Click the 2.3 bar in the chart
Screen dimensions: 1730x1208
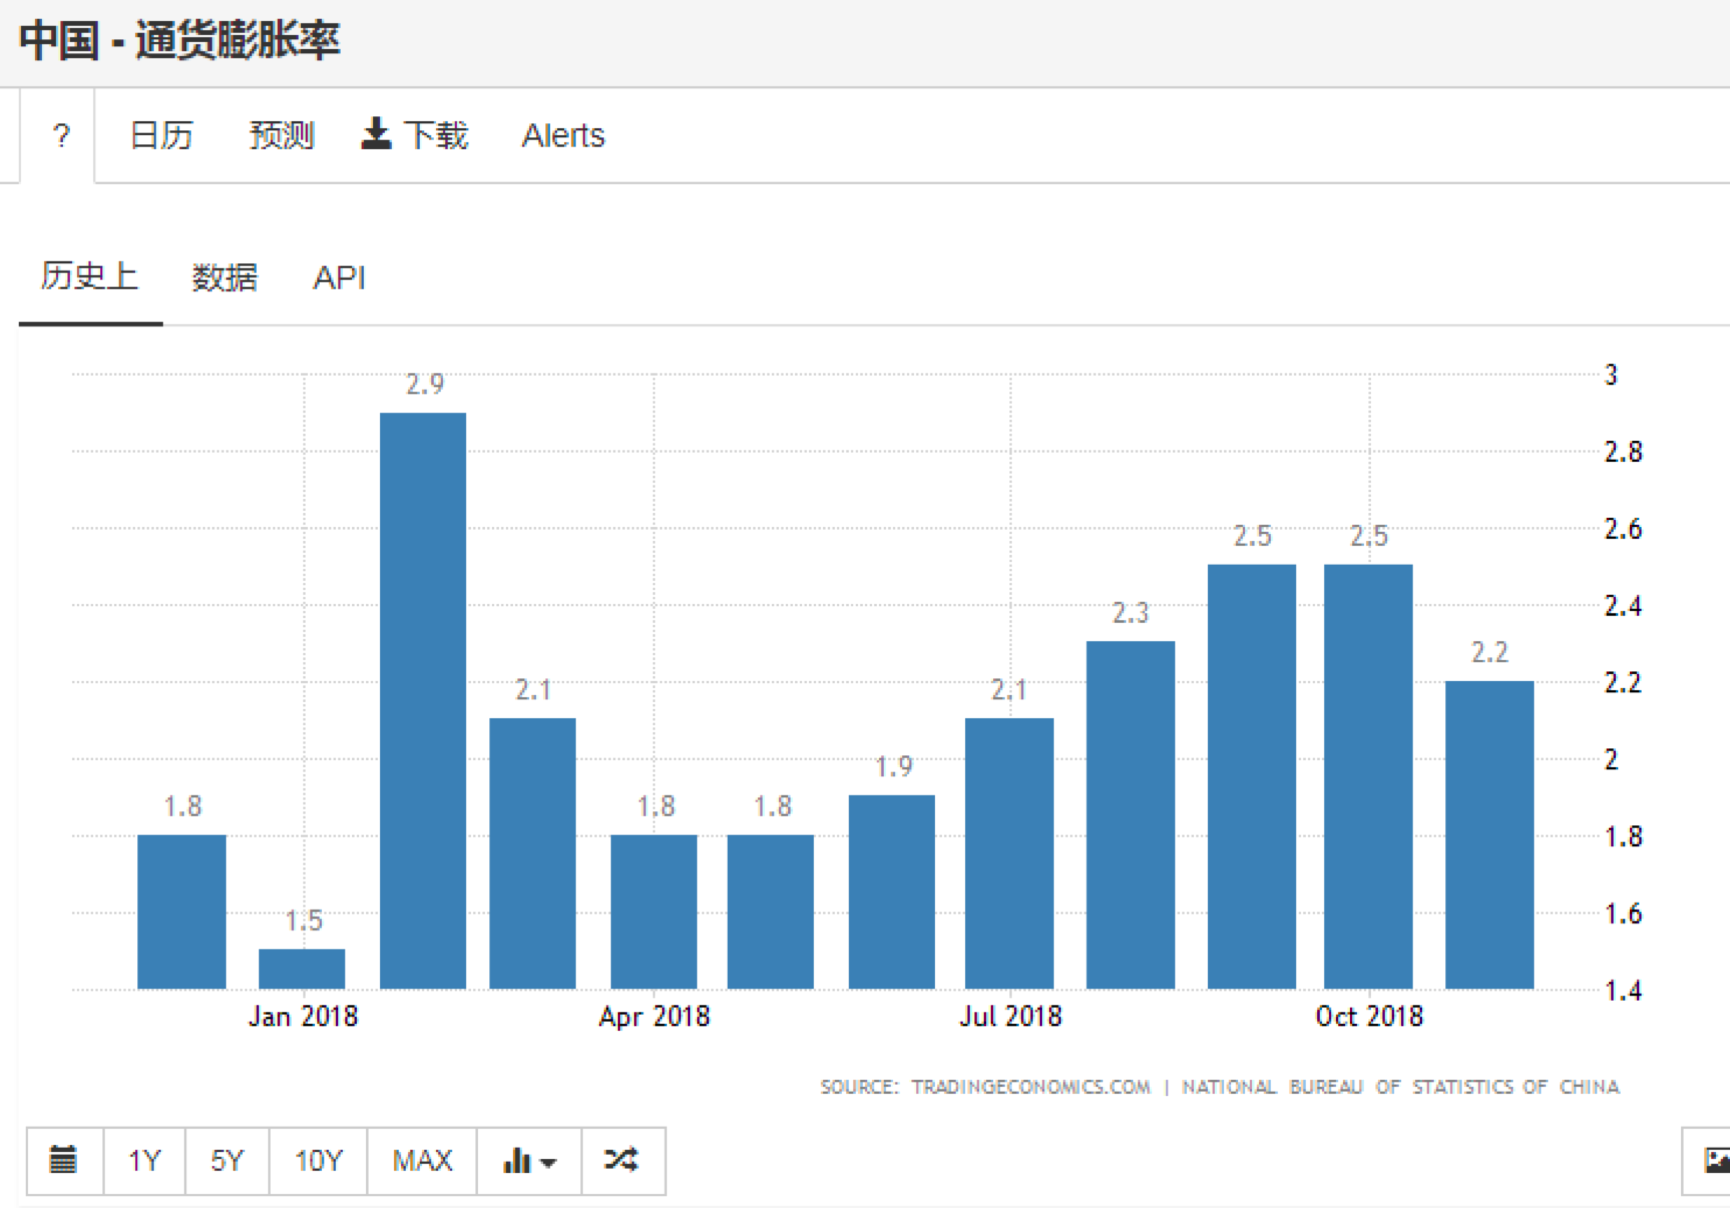coord(1130,815)
